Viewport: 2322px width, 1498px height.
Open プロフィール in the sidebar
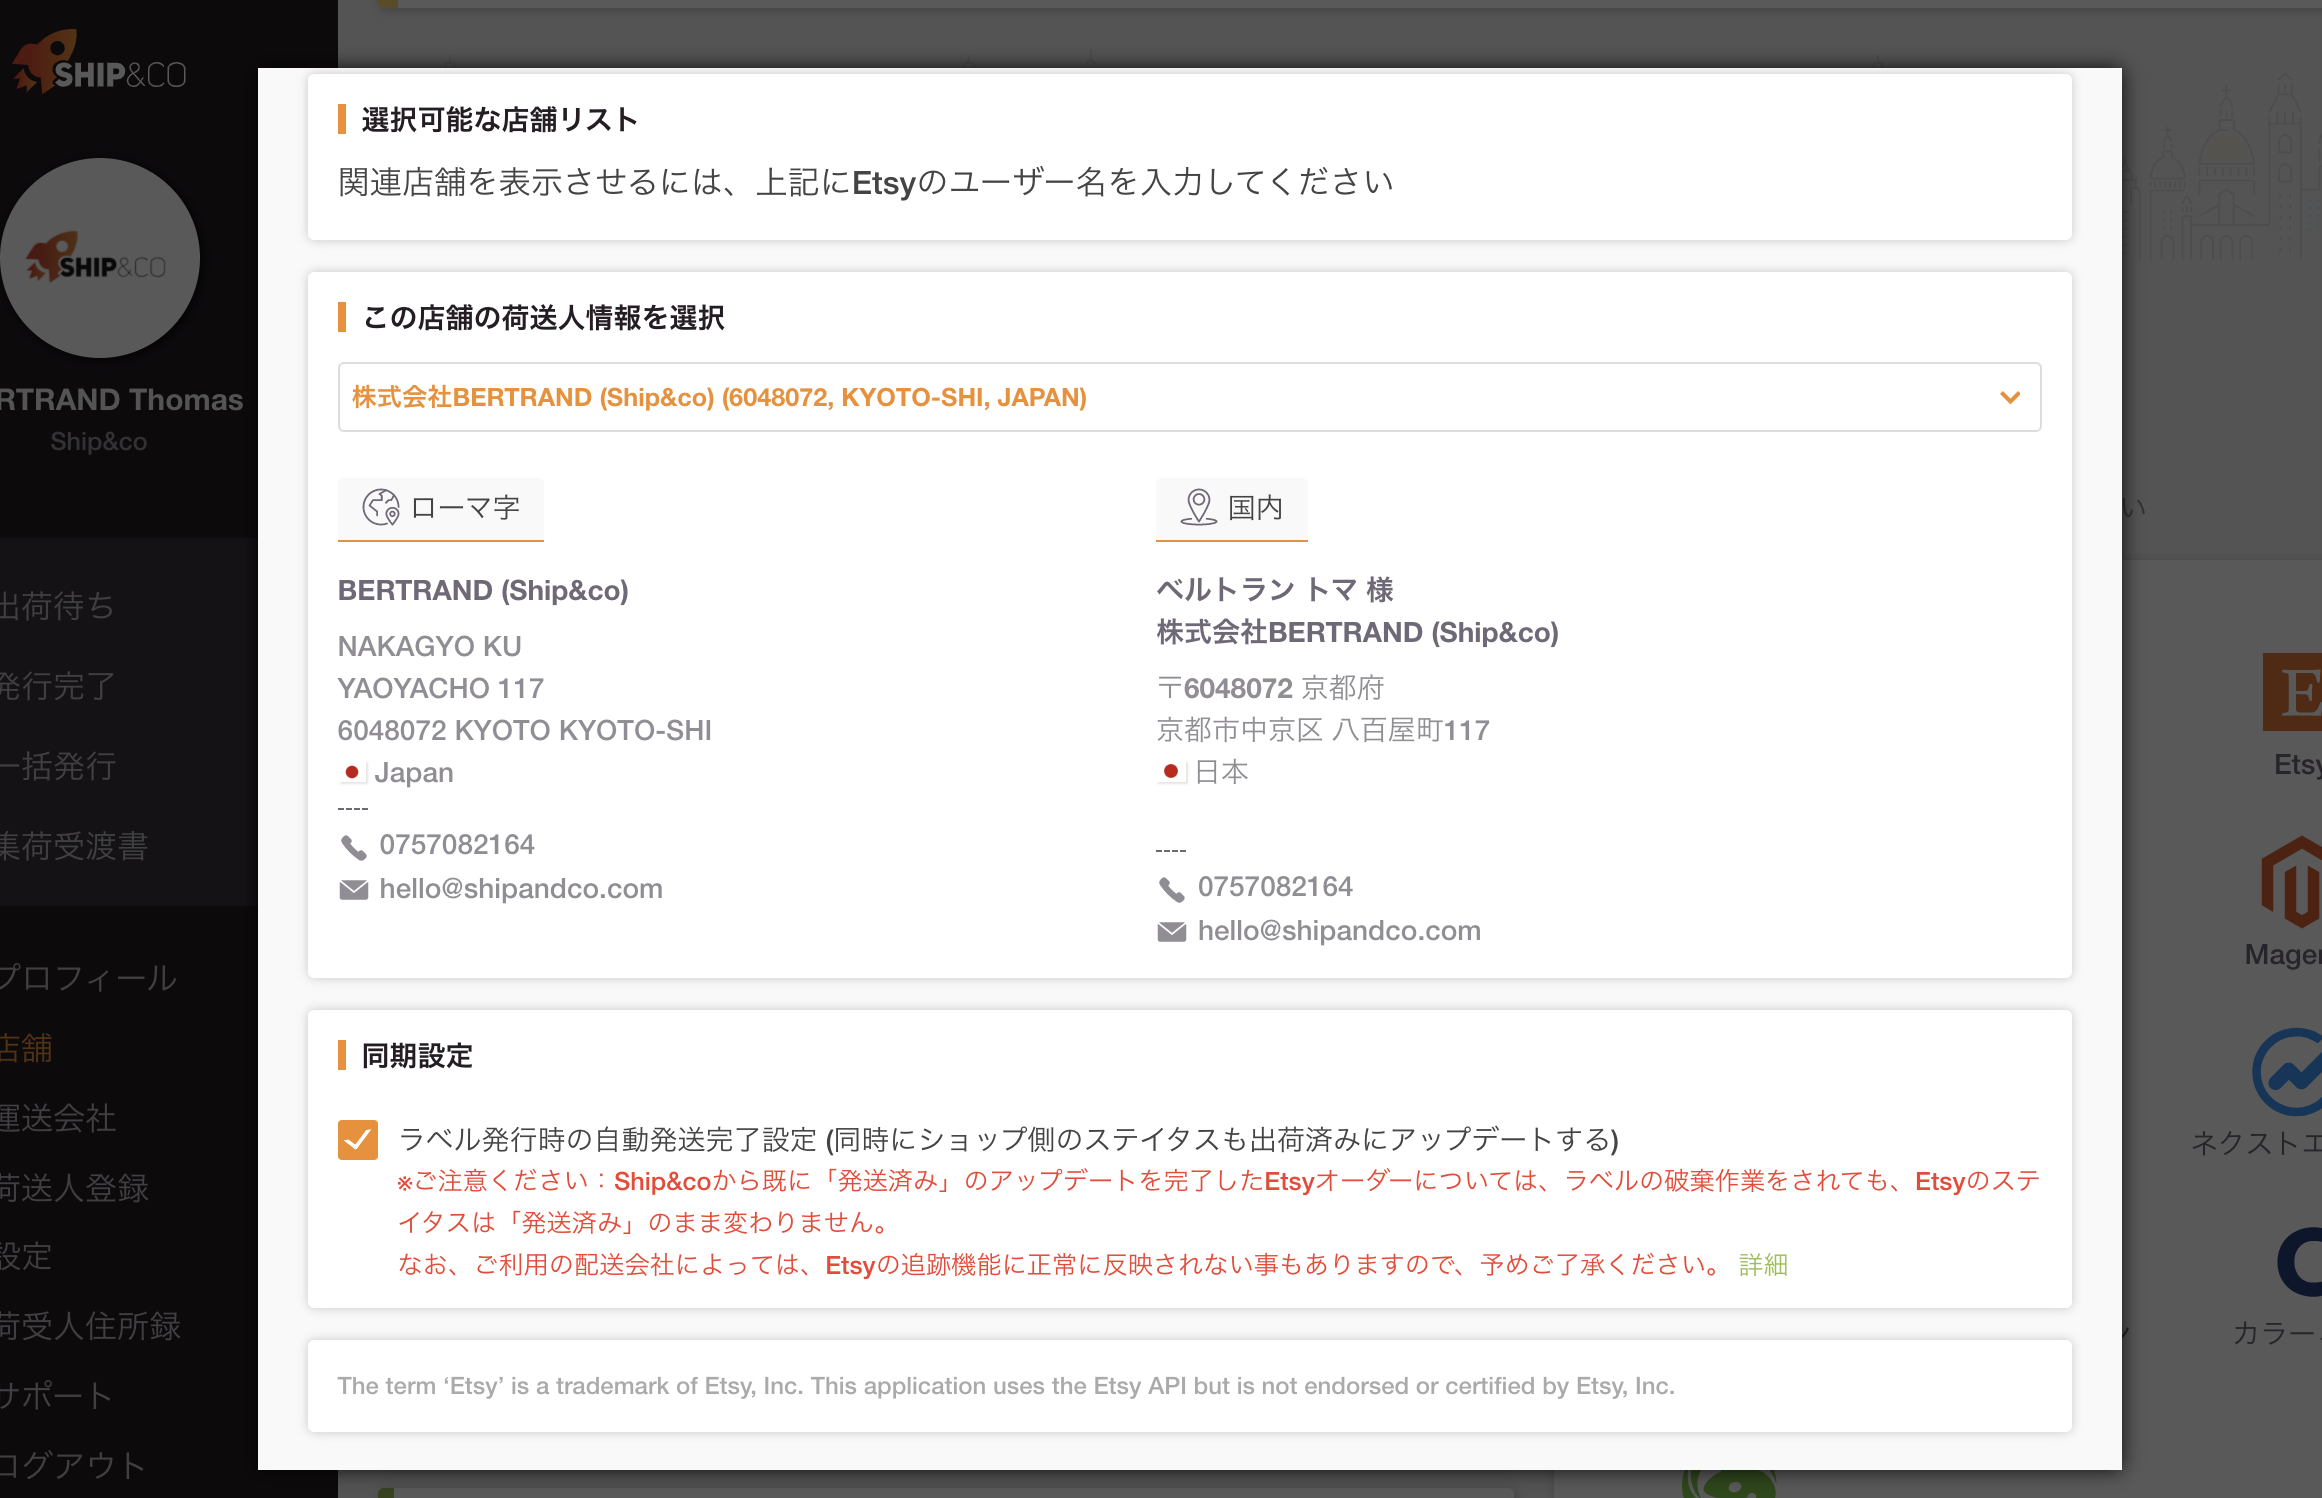click(88, 977)
